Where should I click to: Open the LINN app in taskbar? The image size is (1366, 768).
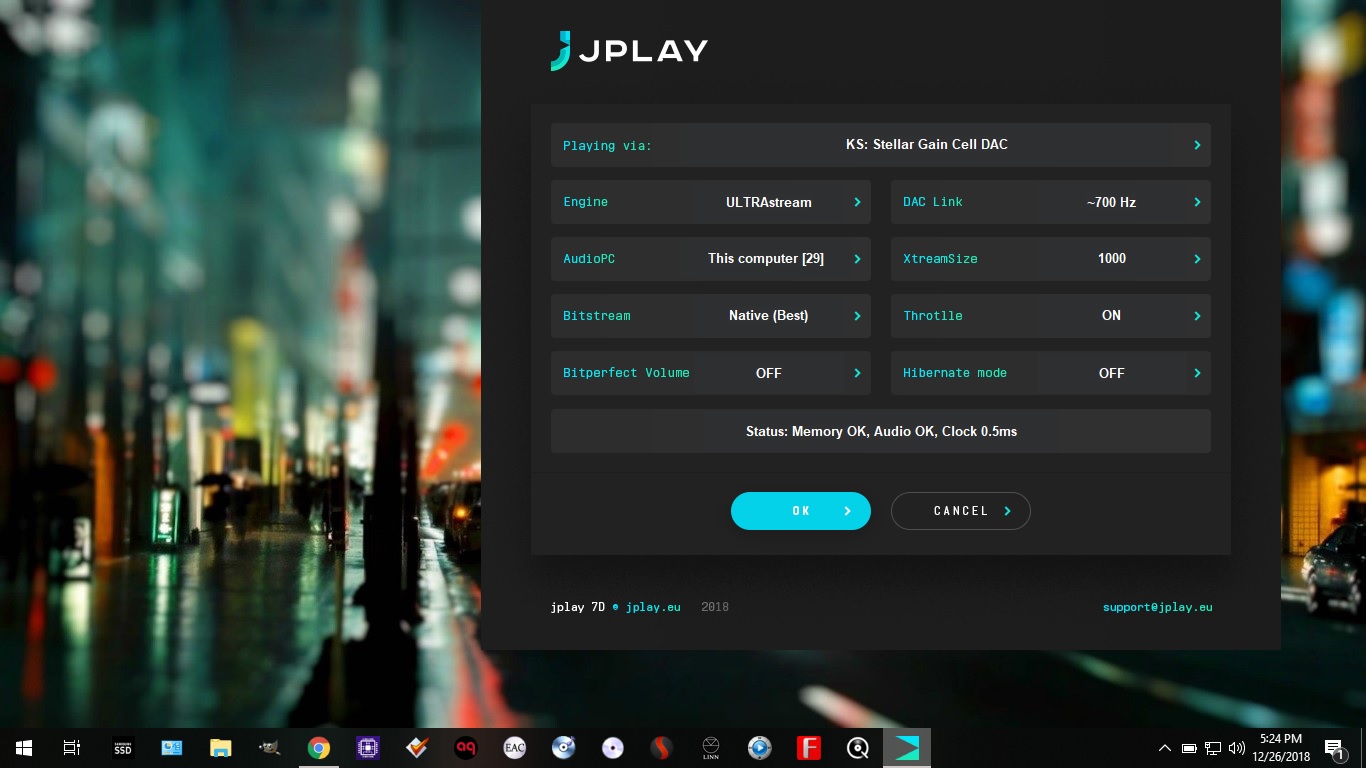[711, 747]
